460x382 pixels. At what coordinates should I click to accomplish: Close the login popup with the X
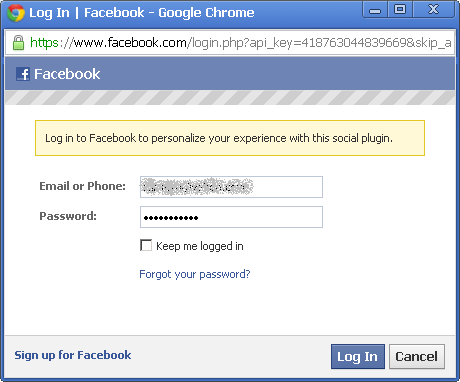point(433,10)
